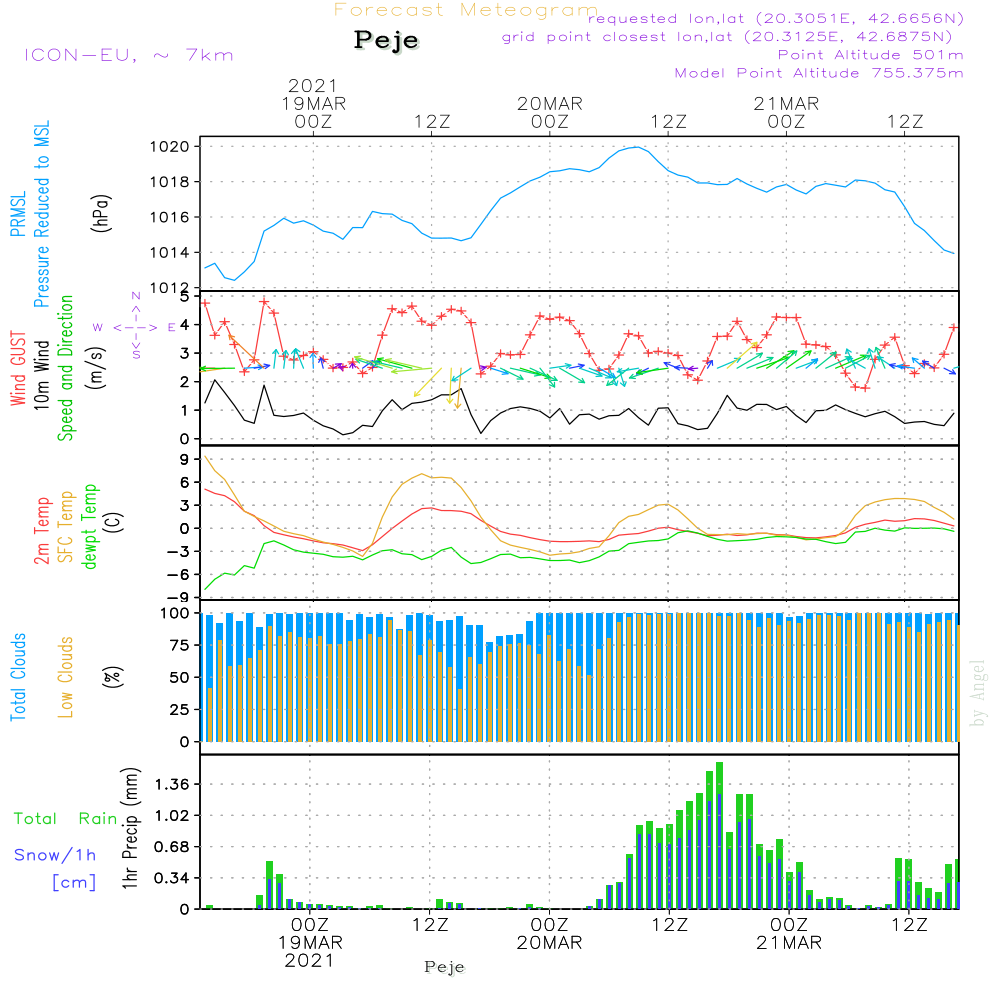Viewport: 1000px width, 1000px height.
Task: Click the "(hPa)" unit label
Action: point(101,214)
